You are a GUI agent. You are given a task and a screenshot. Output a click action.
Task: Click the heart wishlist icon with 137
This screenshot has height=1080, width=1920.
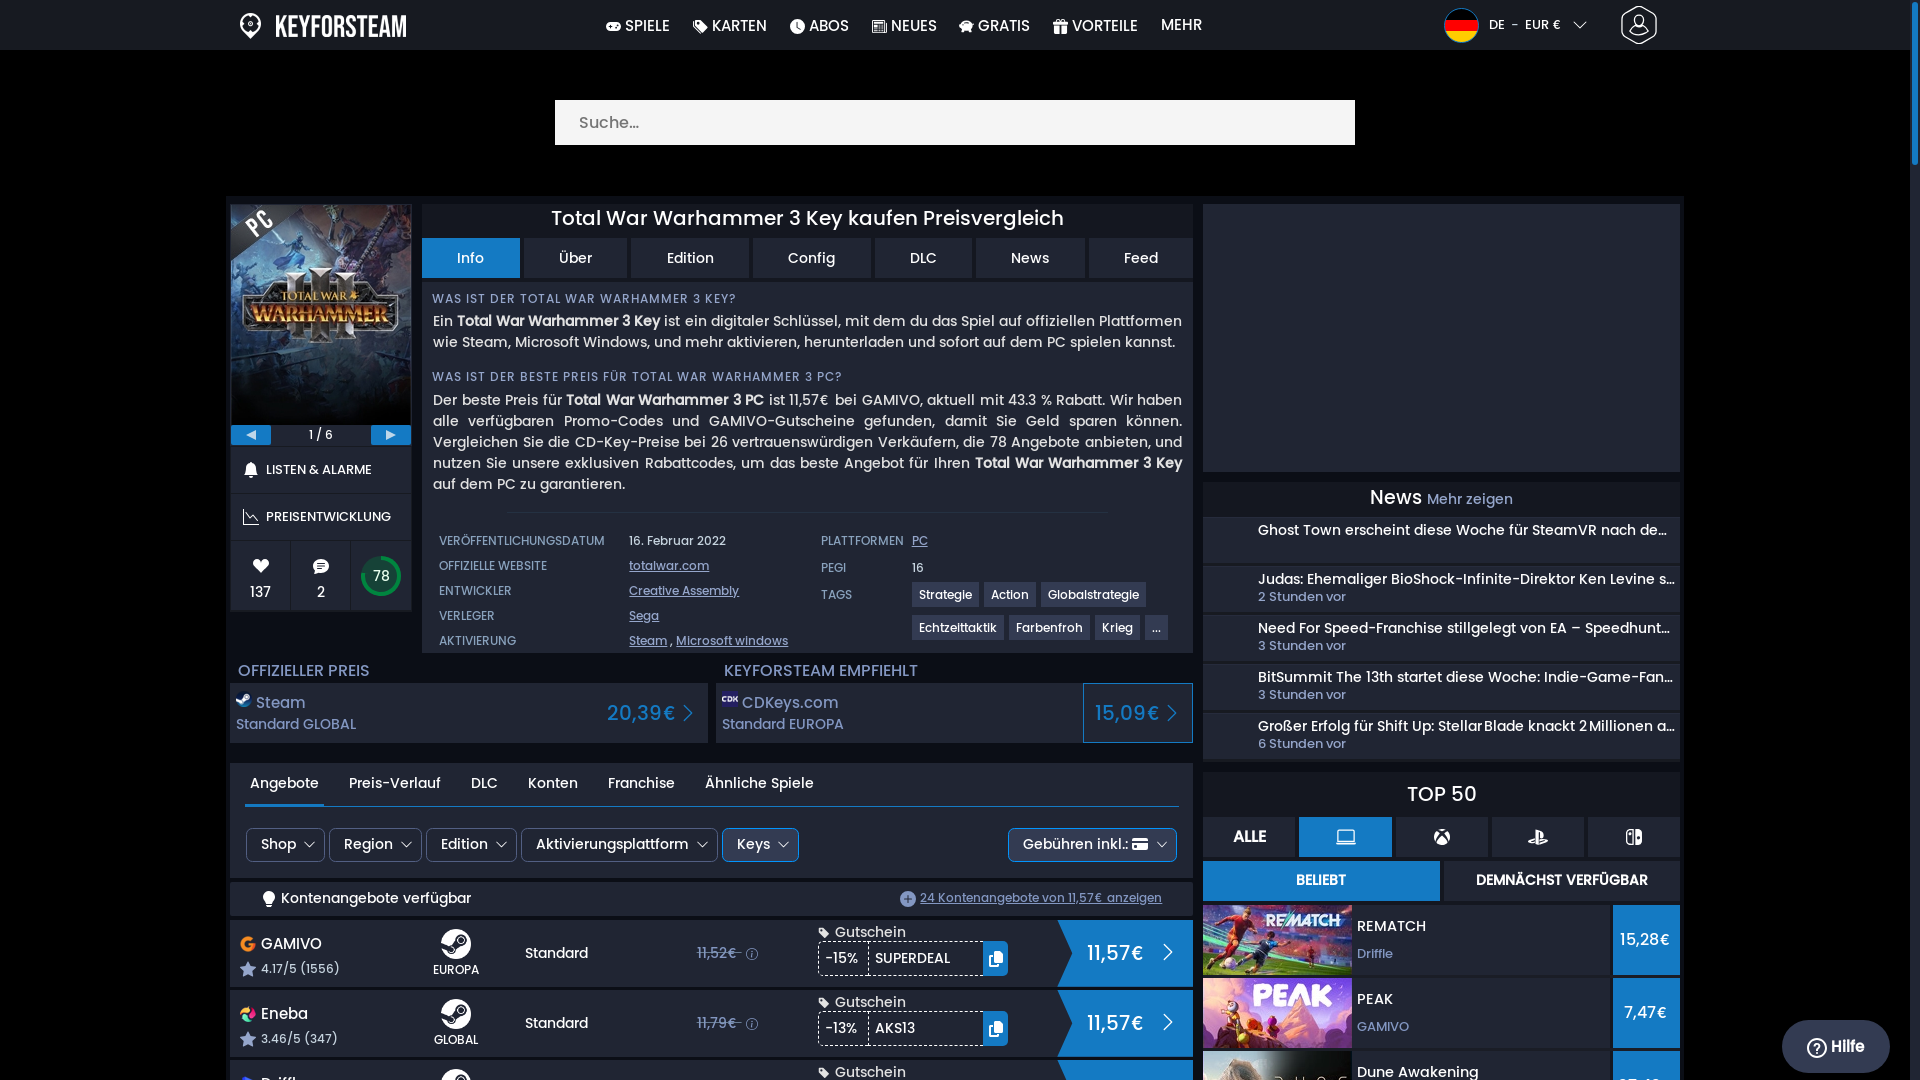click(261, 566)
